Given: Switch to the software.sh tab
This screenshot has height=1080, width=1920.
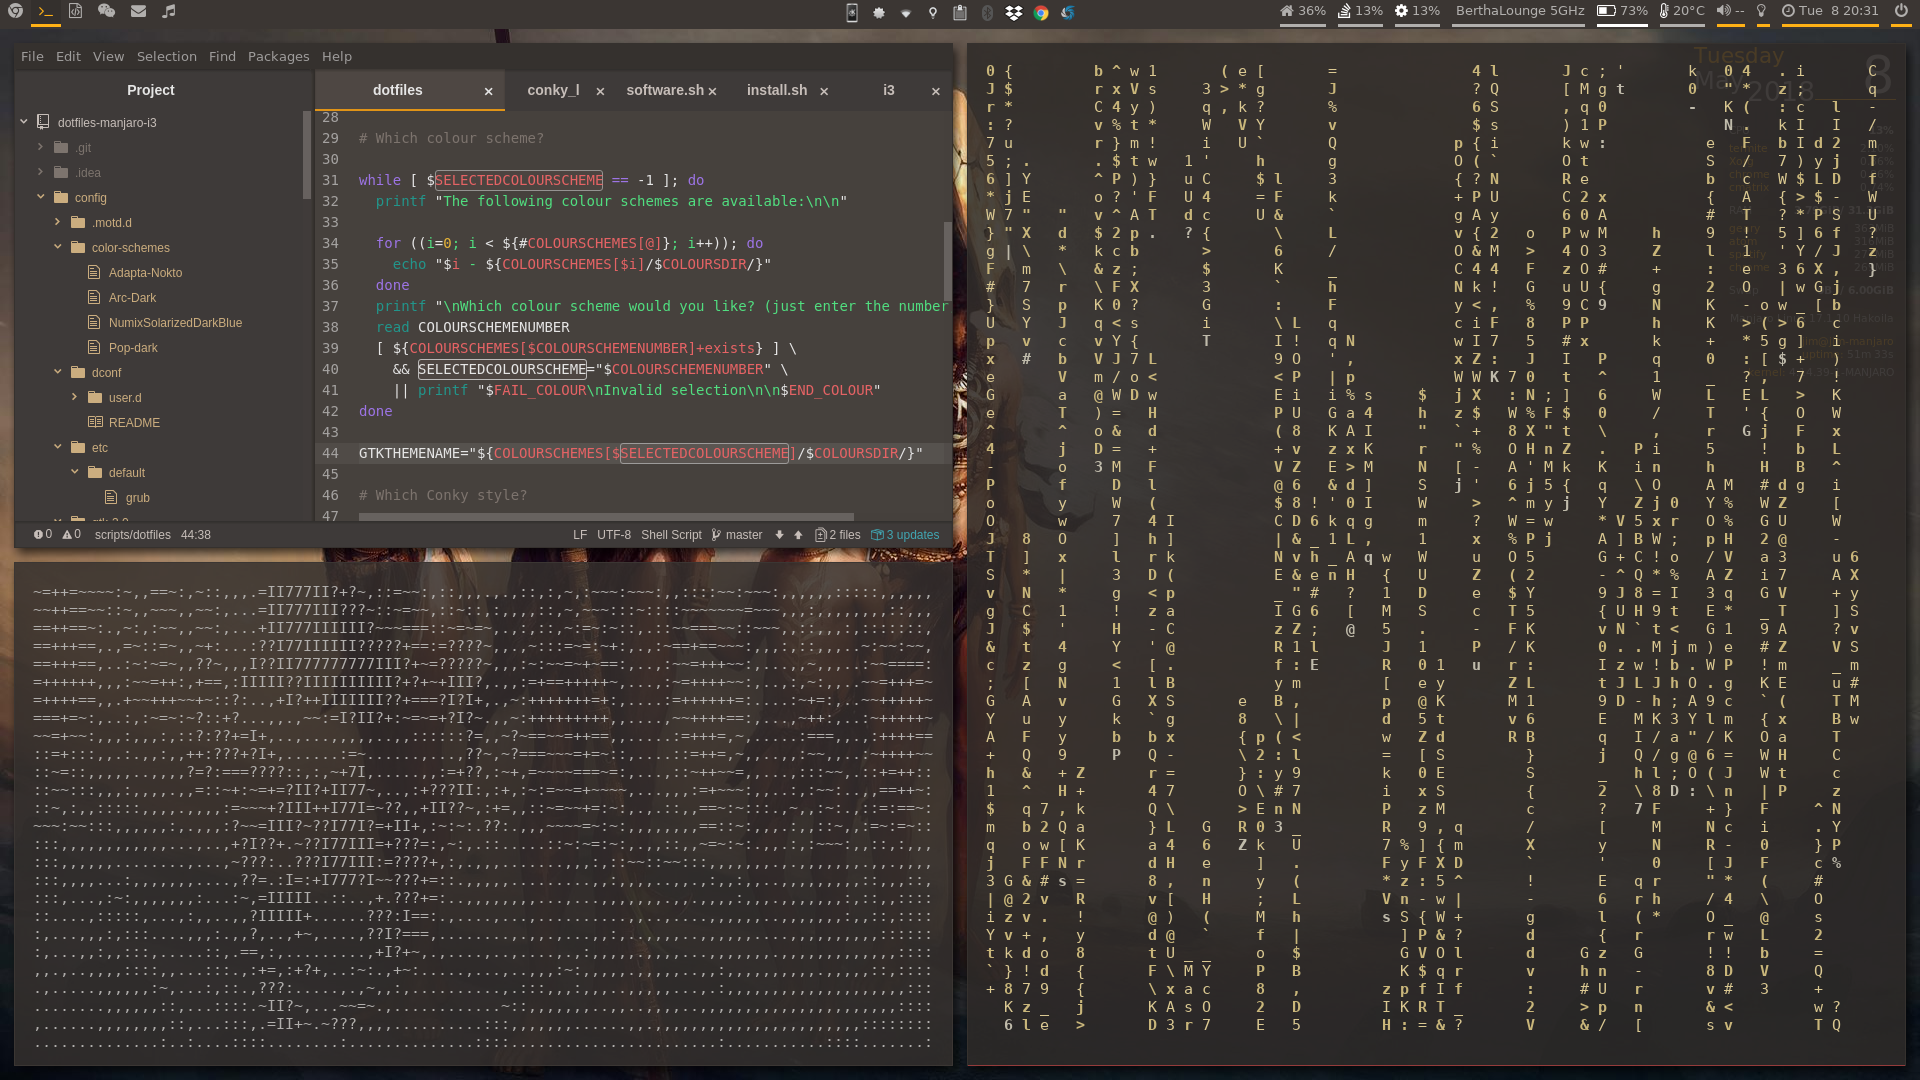Looking at the screenshot, I should (665, 90).
